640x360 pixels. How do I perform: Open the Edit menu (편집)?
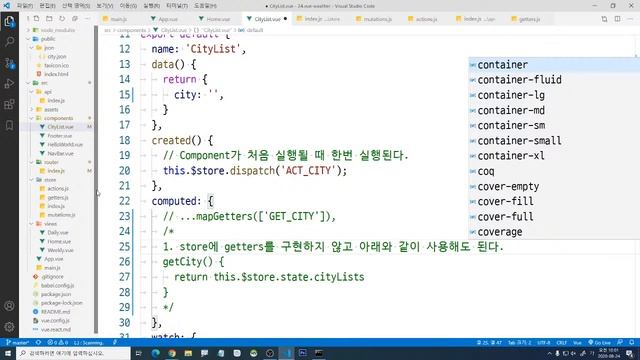47,6
